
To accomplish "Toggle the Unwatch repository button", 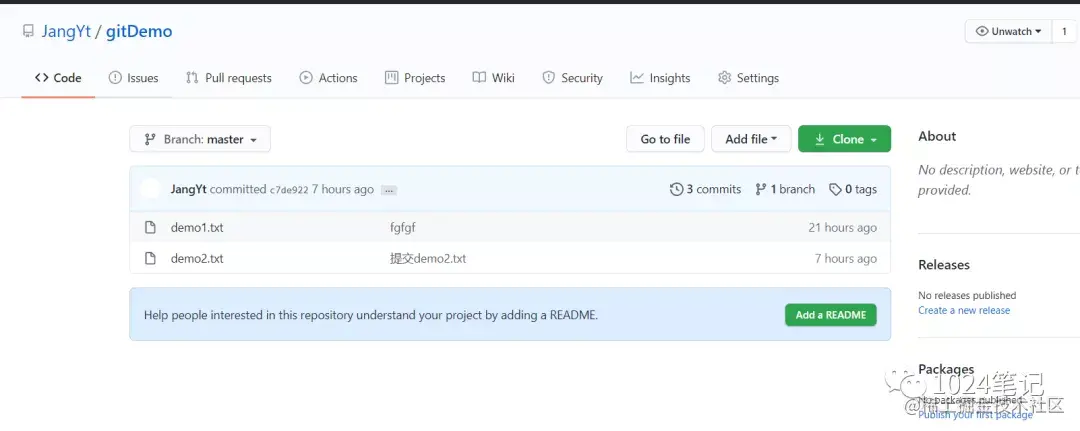I will coord(1009,32).
